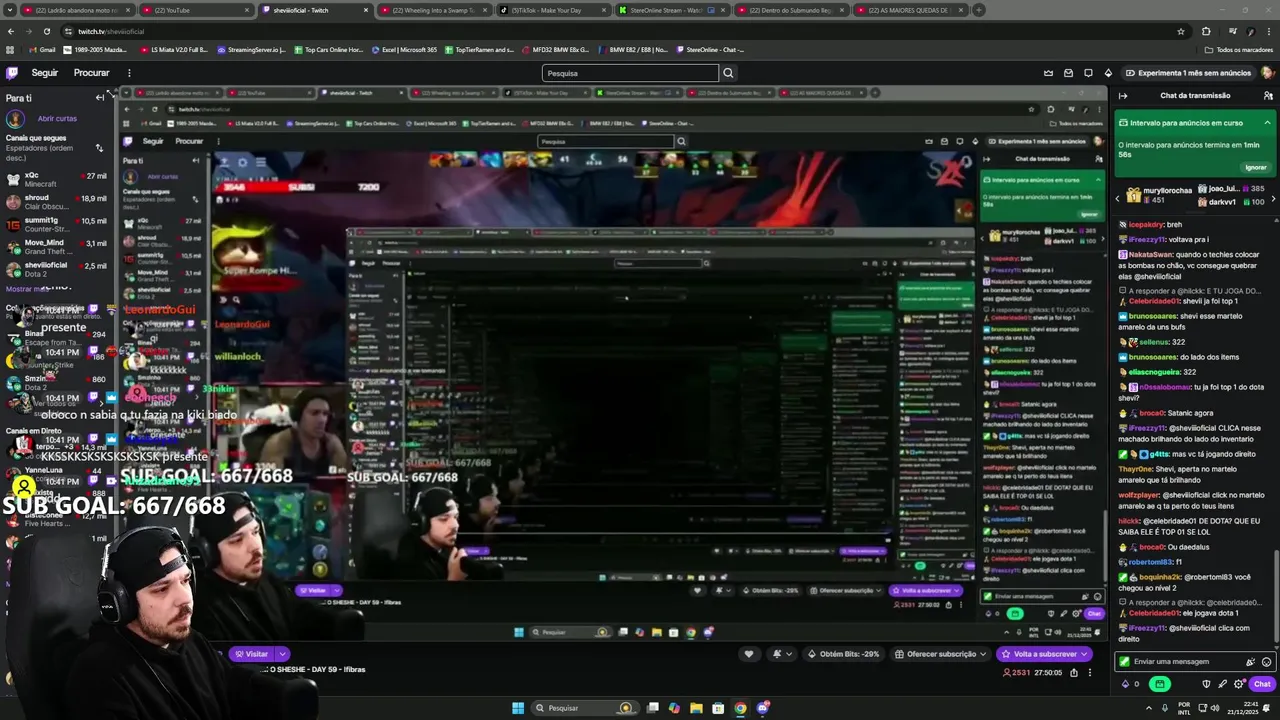Open the Prime loot crown icon
Viewport: 1280px width, 720px height.
click(x=1048, y=73)
